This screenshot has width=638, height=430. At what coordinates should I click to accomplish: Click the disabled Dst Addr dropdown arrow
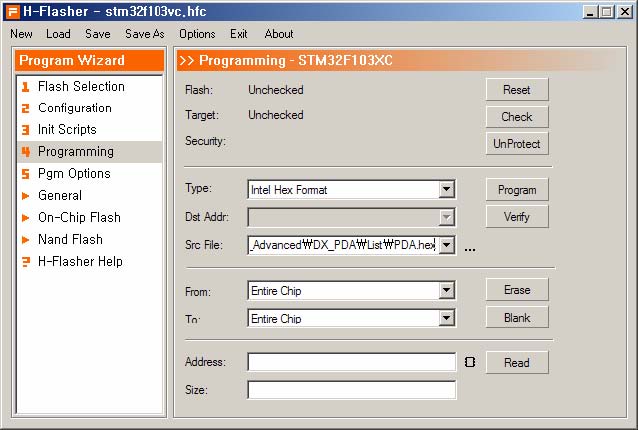[446, 217]
